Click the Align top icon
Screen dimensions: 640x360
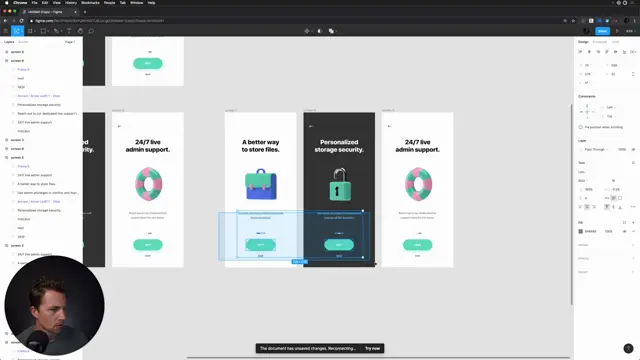pos(607,52)
